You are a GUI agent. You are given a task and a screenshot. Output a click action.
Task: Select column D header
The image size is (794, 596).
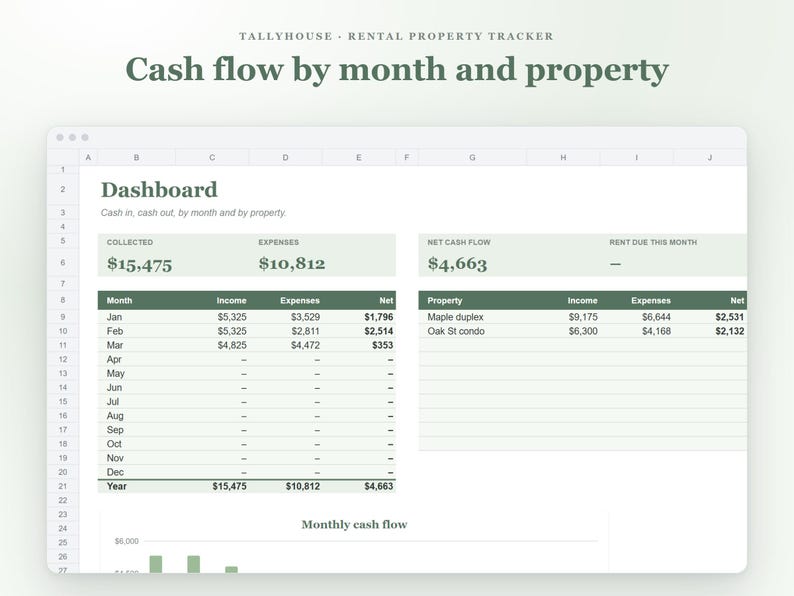click(x=286, y=157)
